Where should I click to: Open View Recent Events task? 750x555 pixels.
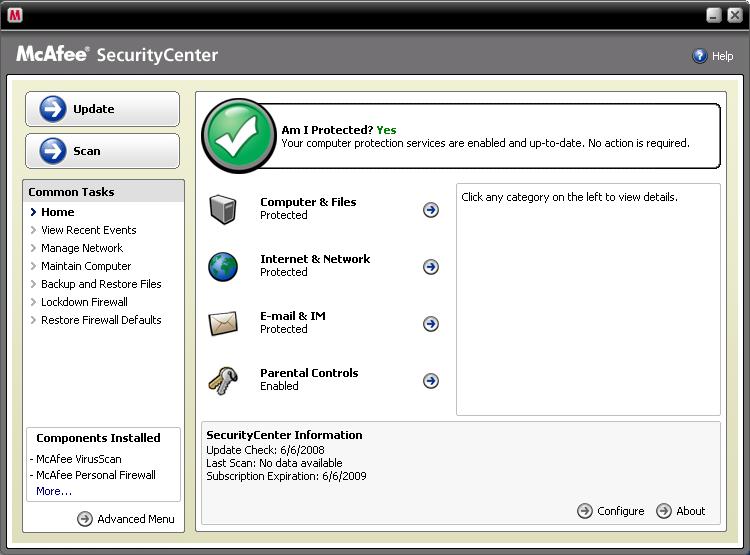point(88,230)
